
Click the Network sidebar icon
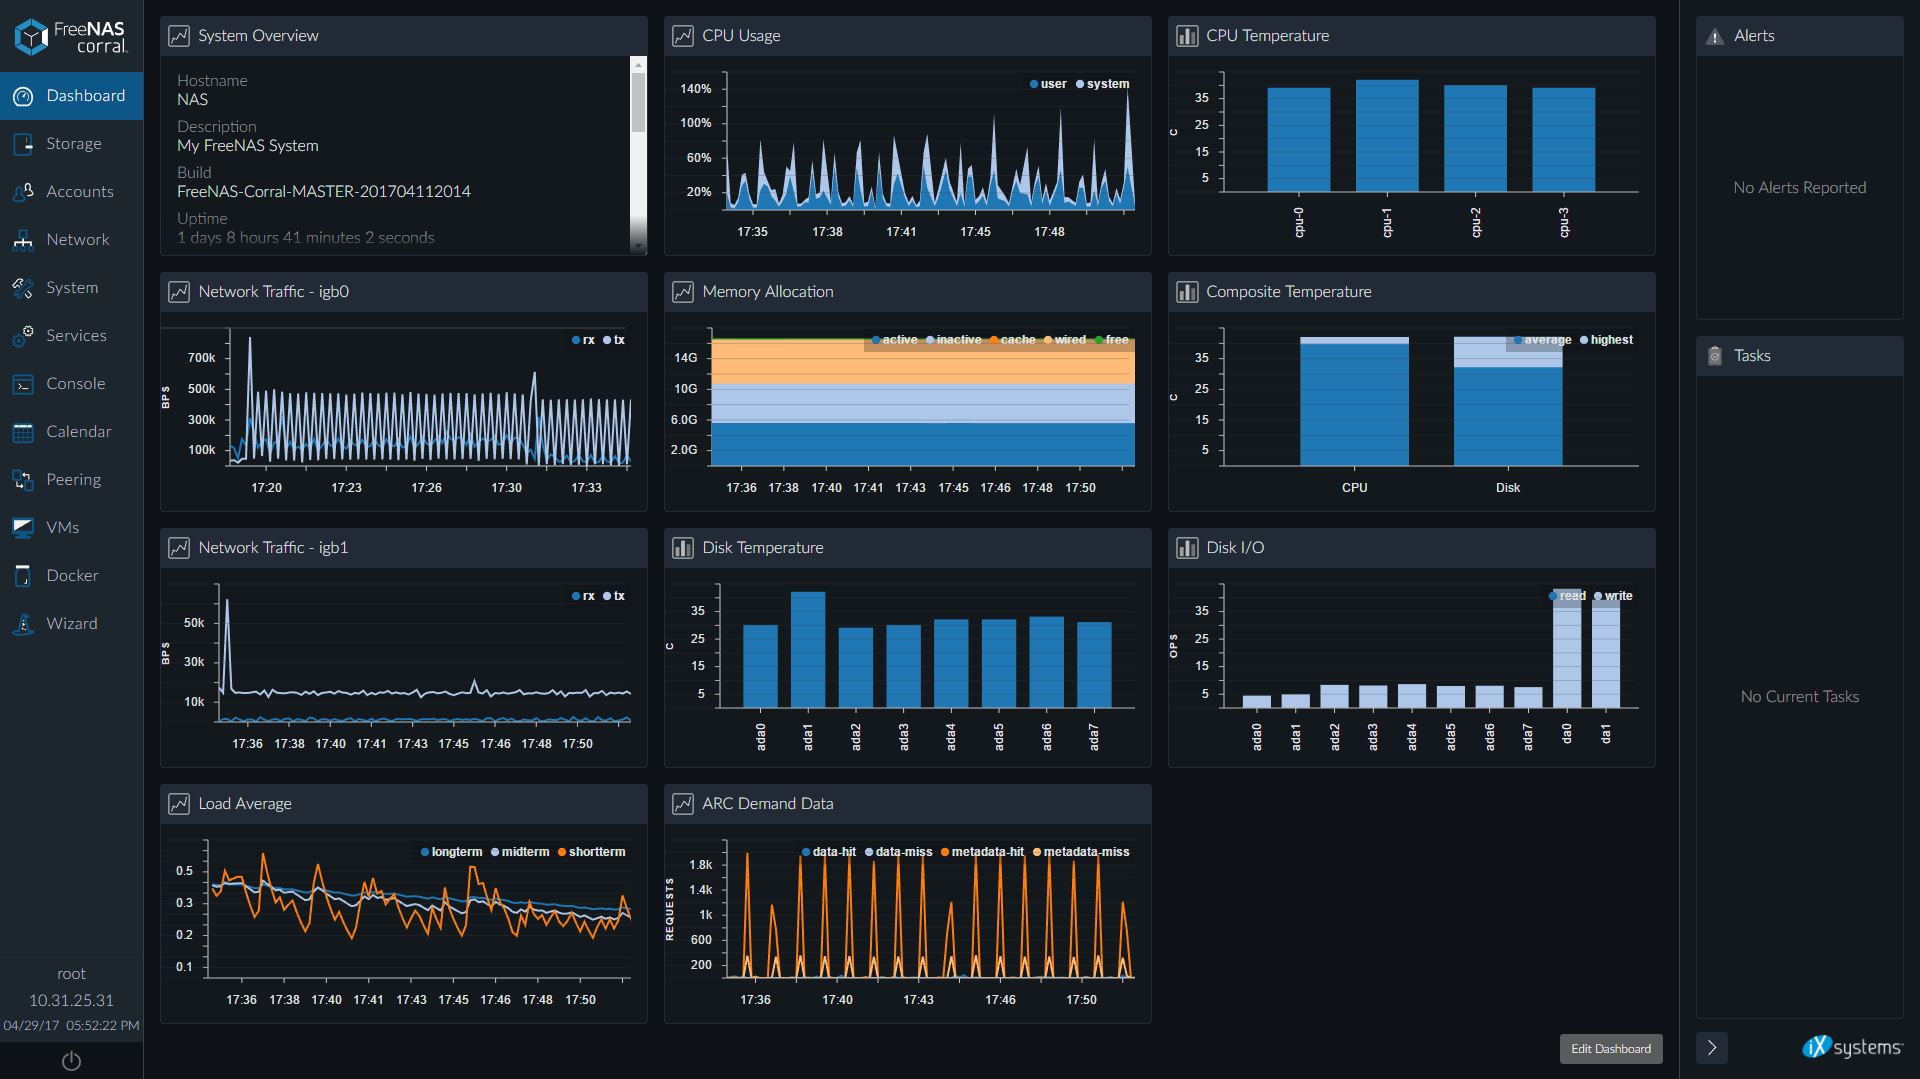[x=23, y=240]
